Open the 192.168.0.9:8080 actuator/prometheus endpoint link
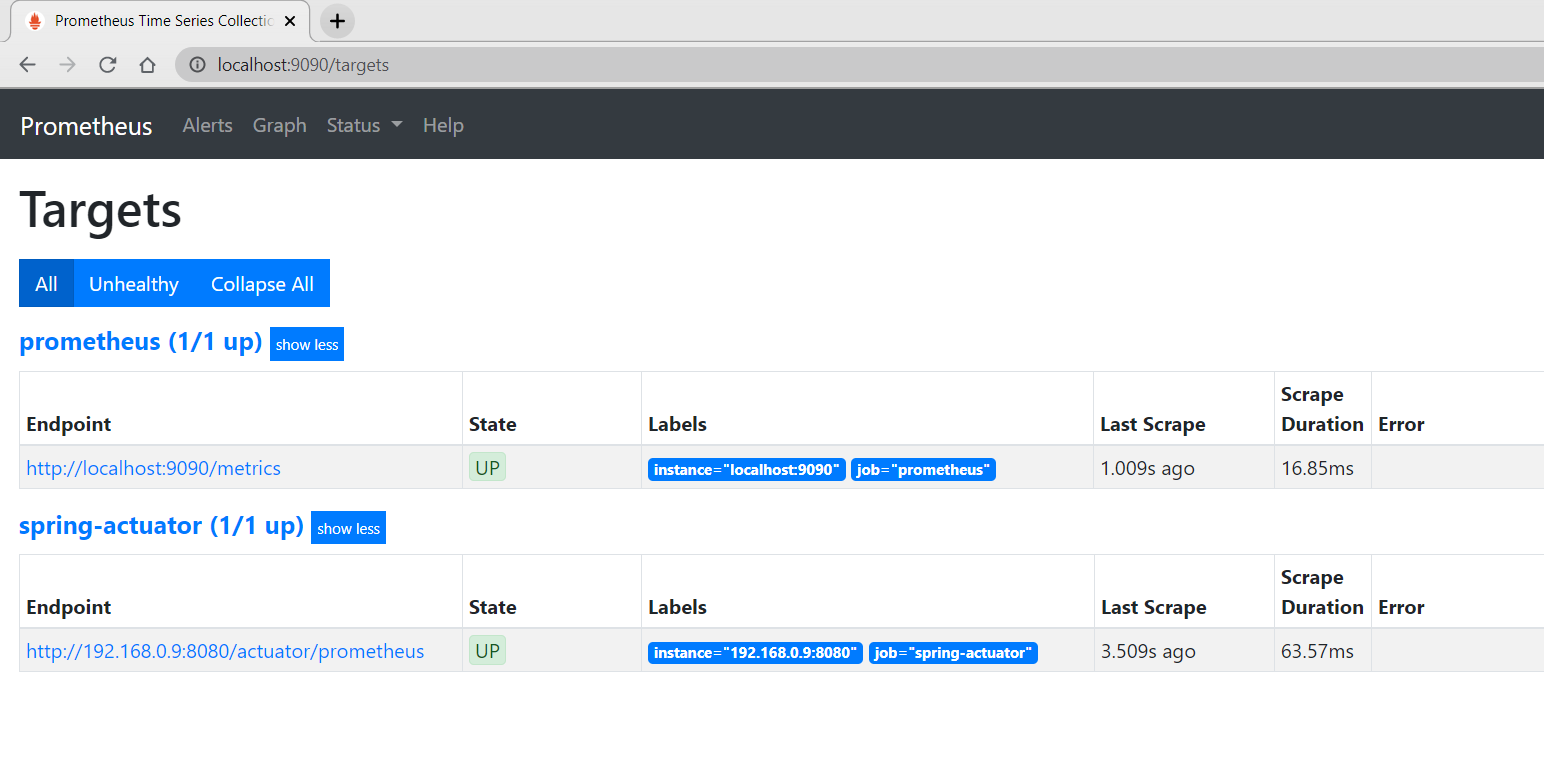 pos(225,652)
